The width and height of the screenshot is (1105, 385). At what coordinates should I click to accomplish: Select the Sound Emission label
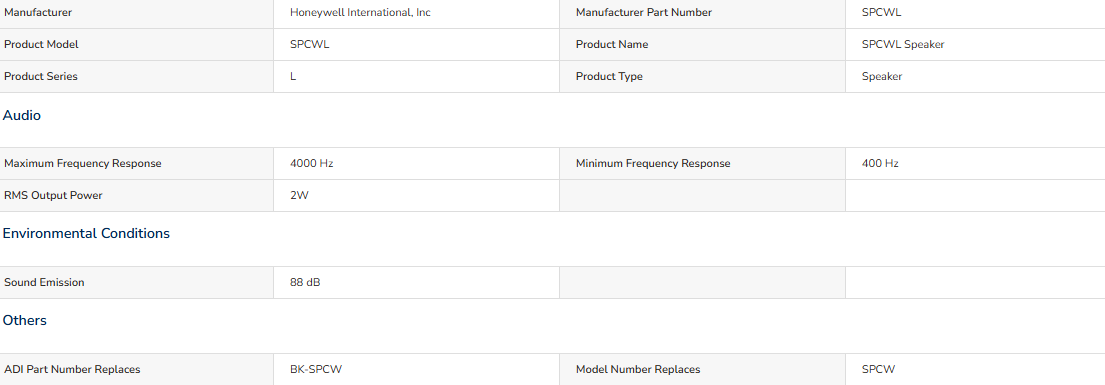[x=44, y=282]
